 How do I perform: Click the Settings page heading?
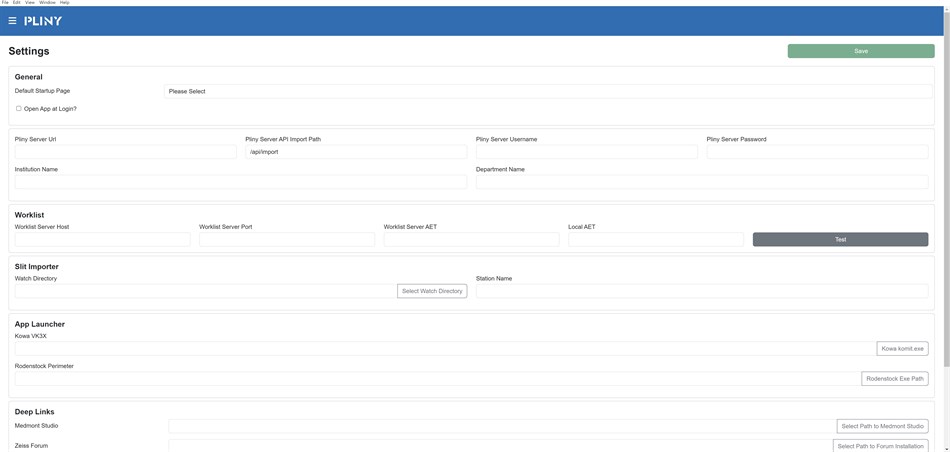29,52
